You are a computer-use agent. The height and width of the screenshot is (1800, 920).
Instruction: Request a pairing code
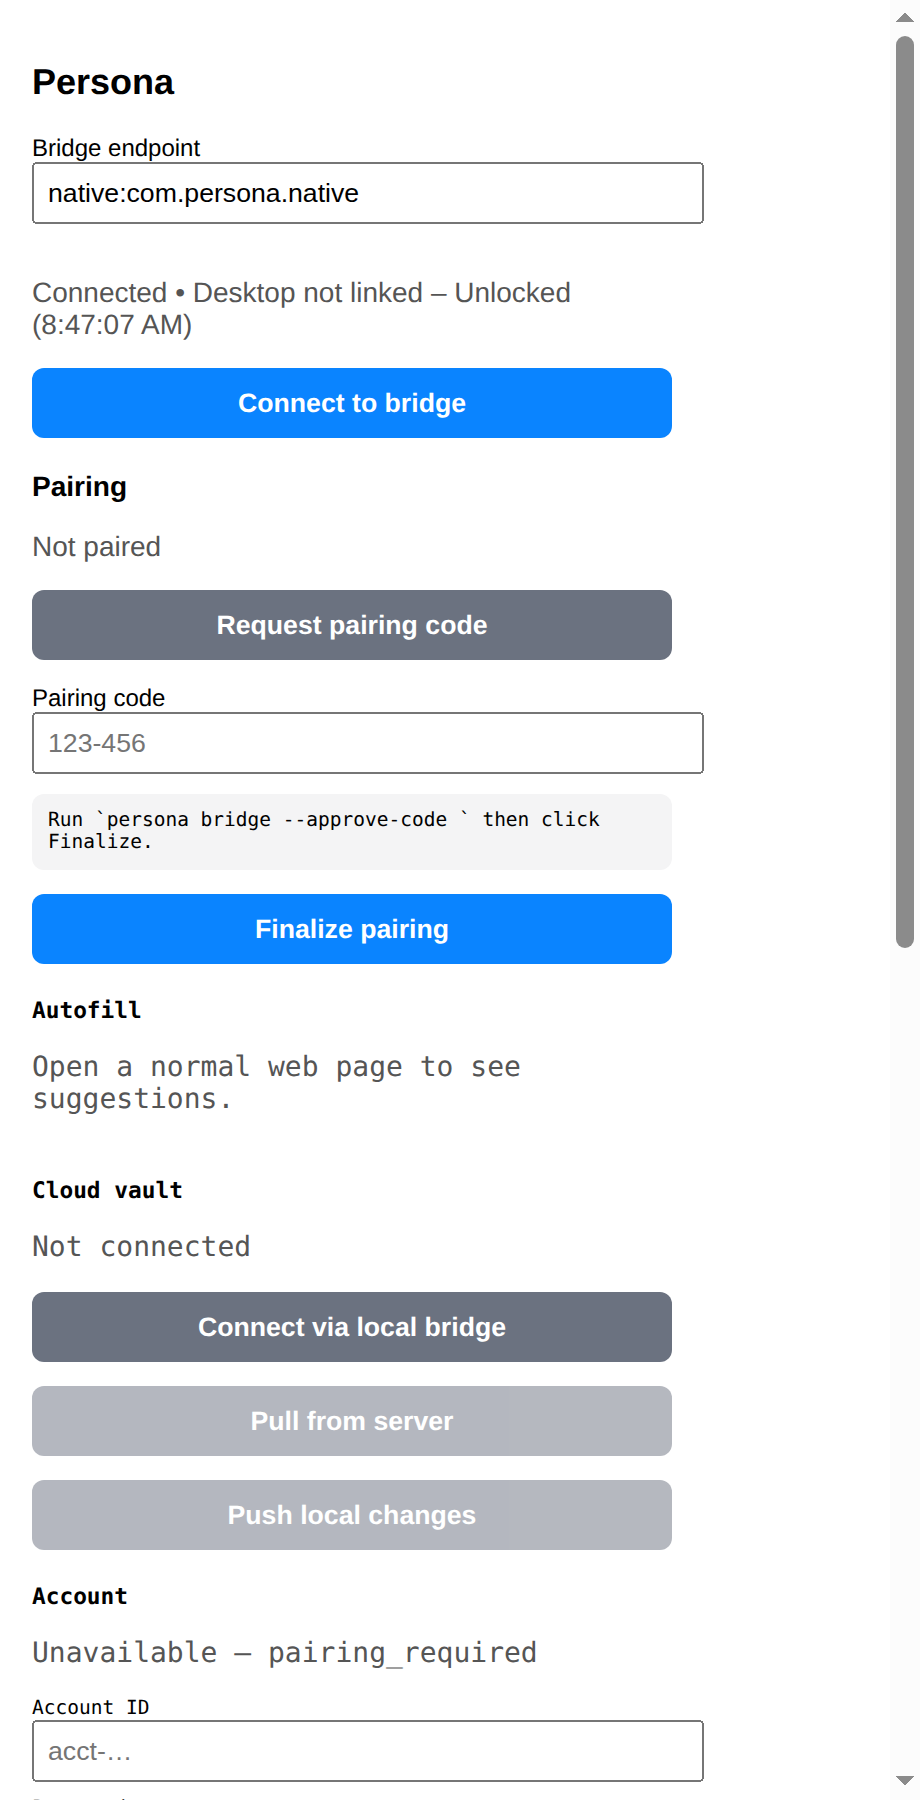[x=352, y=625]
